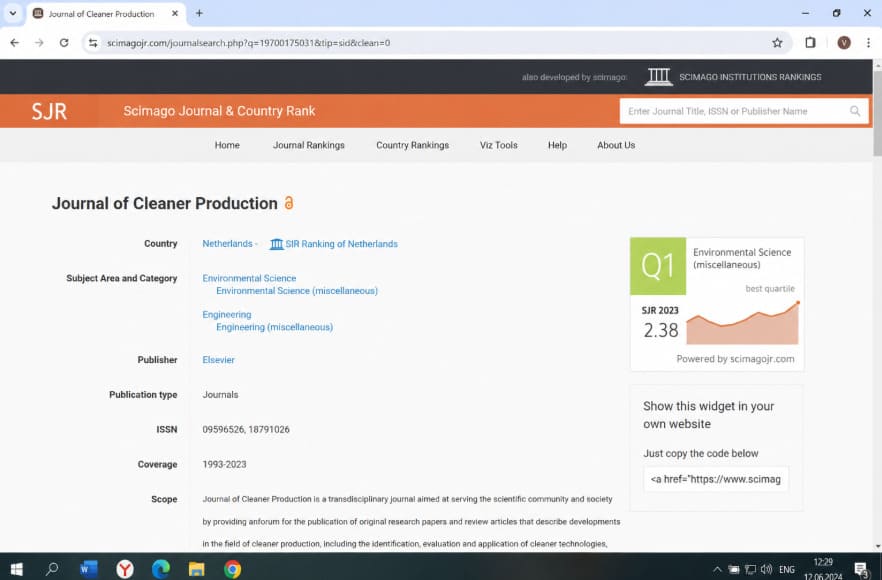This screenshot has height=580, width=882.
Task: Click Scimago Journal & Country Rank title
Action: 219,111
